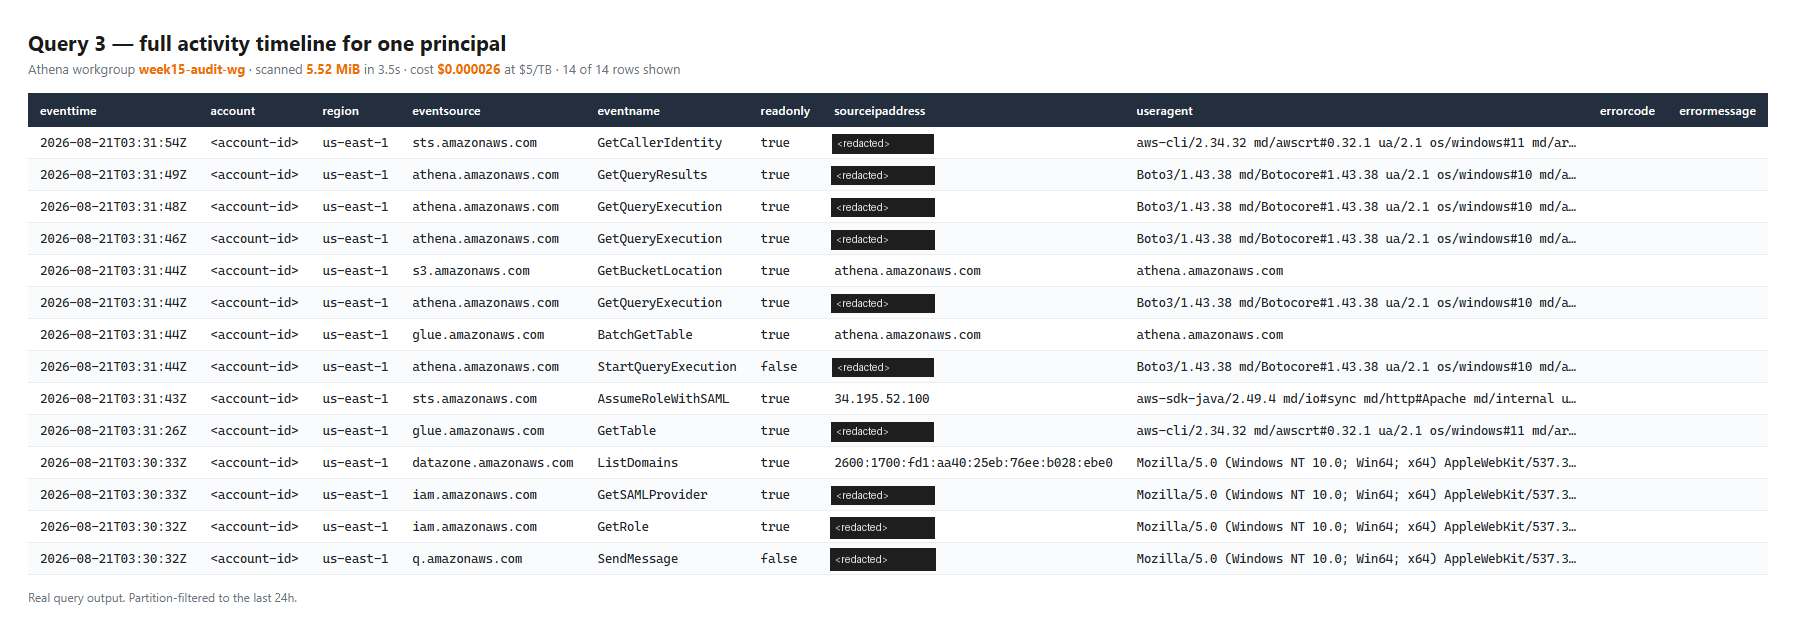The width and height of the screenshot is (1797, 633).
Task: Click the 34.195.52.100 source IP
Action: [882, 399]
